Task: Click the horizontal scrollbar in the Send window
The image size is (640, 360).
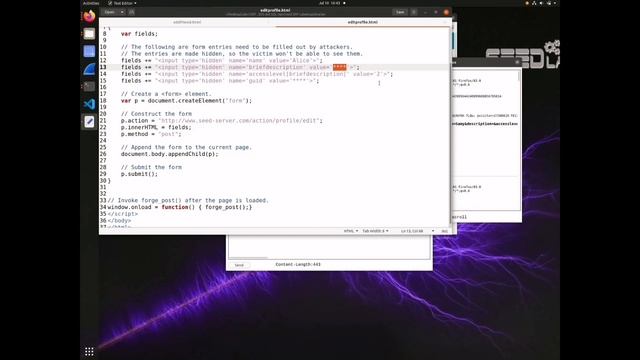Action: [248, 258]
